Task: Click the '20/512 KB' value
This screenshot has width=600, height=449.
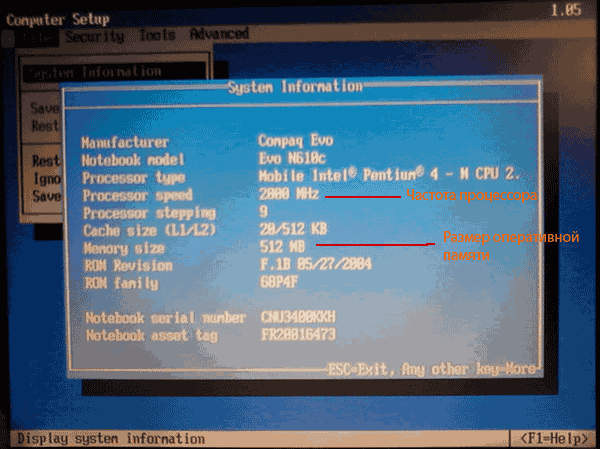Action: click(x=293, y=229)
